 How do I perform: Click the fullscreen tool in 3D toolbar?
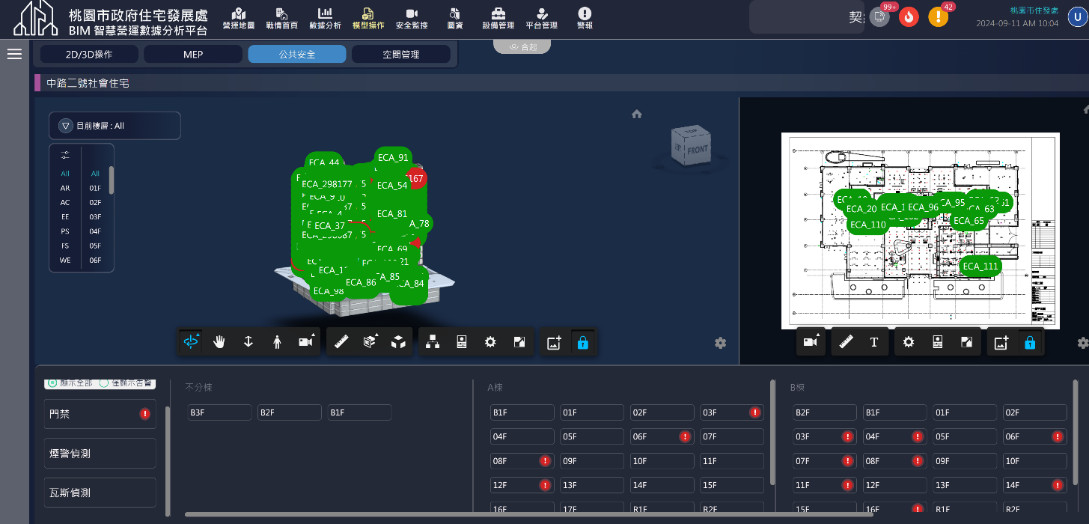click(519, 342)
